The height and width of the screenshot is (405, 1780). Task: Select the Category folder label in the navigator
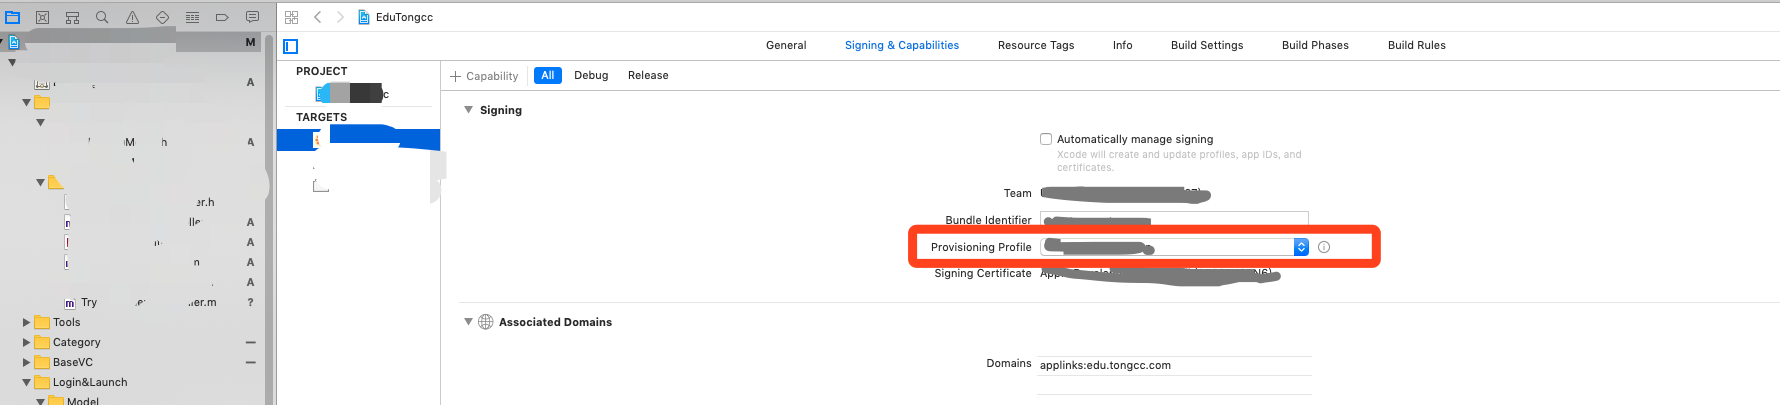(77, 342)
